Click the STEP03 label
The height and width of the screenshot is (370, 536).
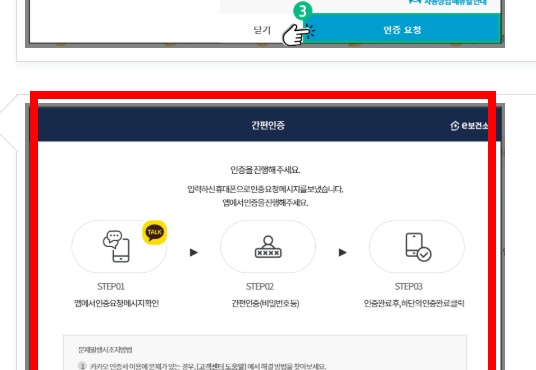click(408, 287)
